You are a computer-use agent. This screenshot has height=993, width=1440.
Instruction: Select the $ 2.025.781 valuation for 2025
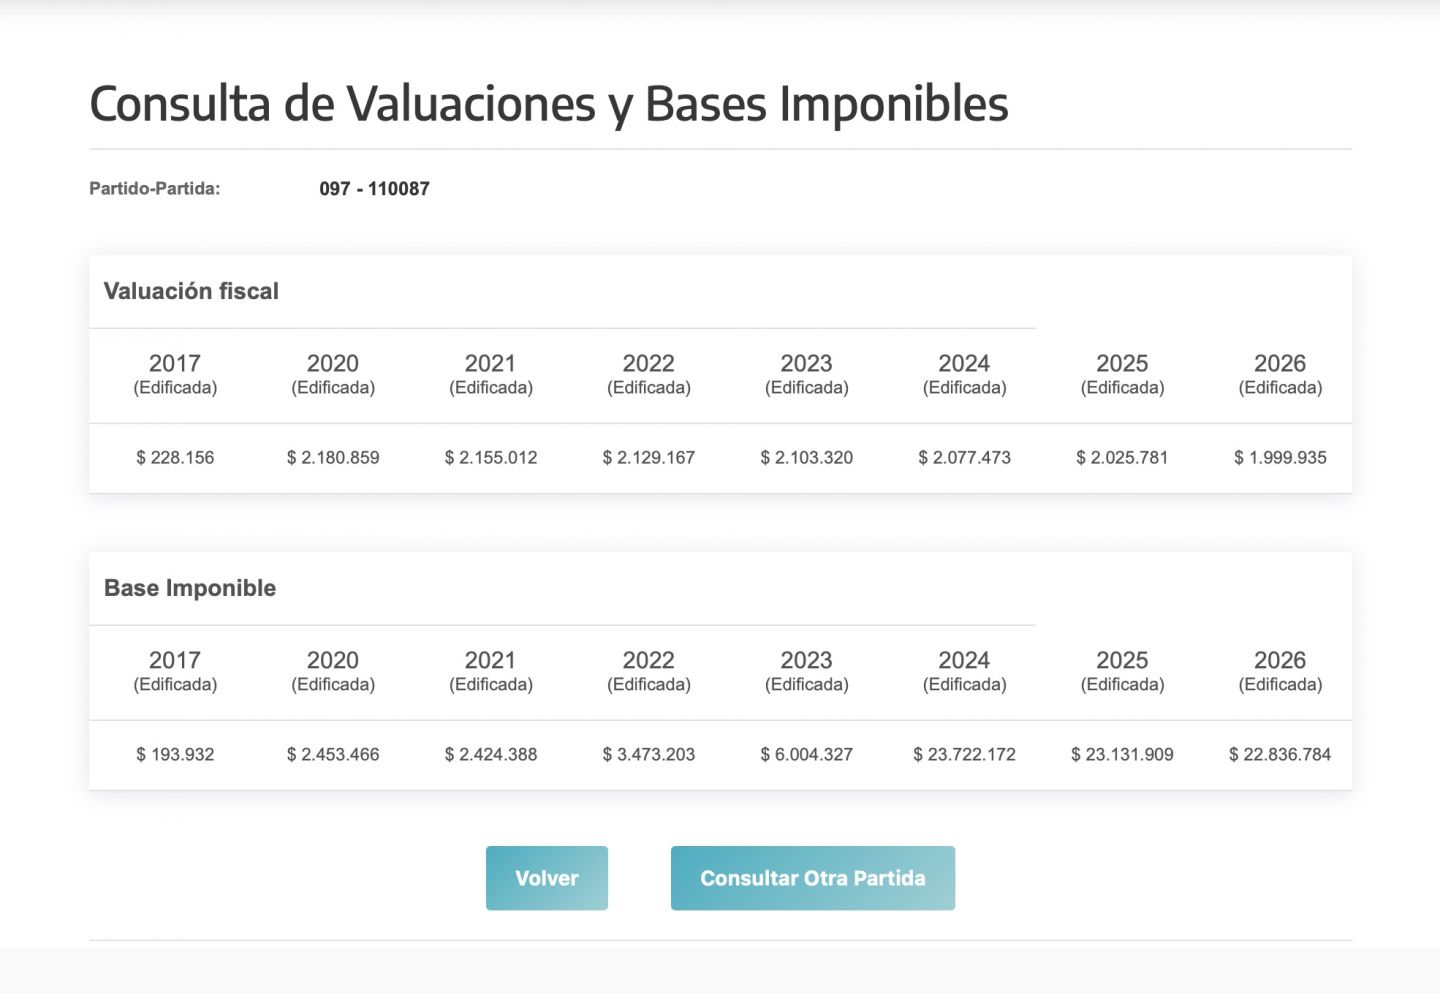click(1122, 458)
